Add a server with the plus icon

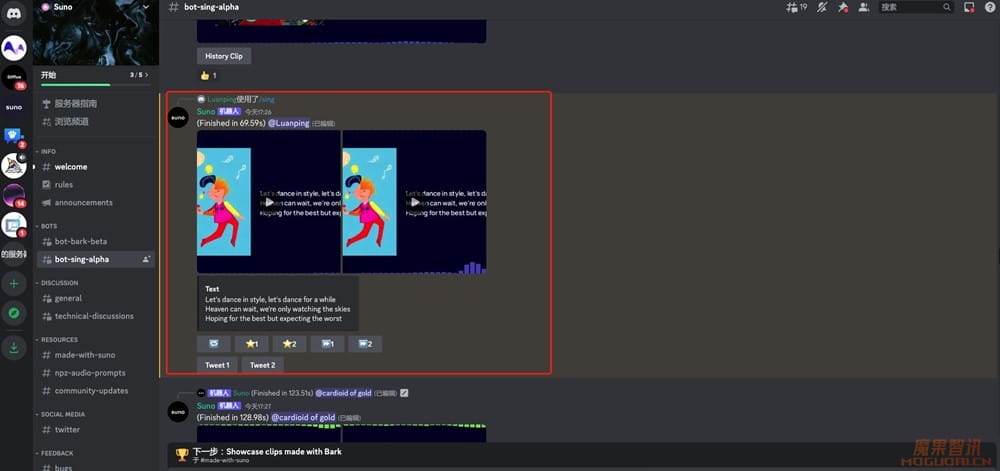click(x=13, y=284)
